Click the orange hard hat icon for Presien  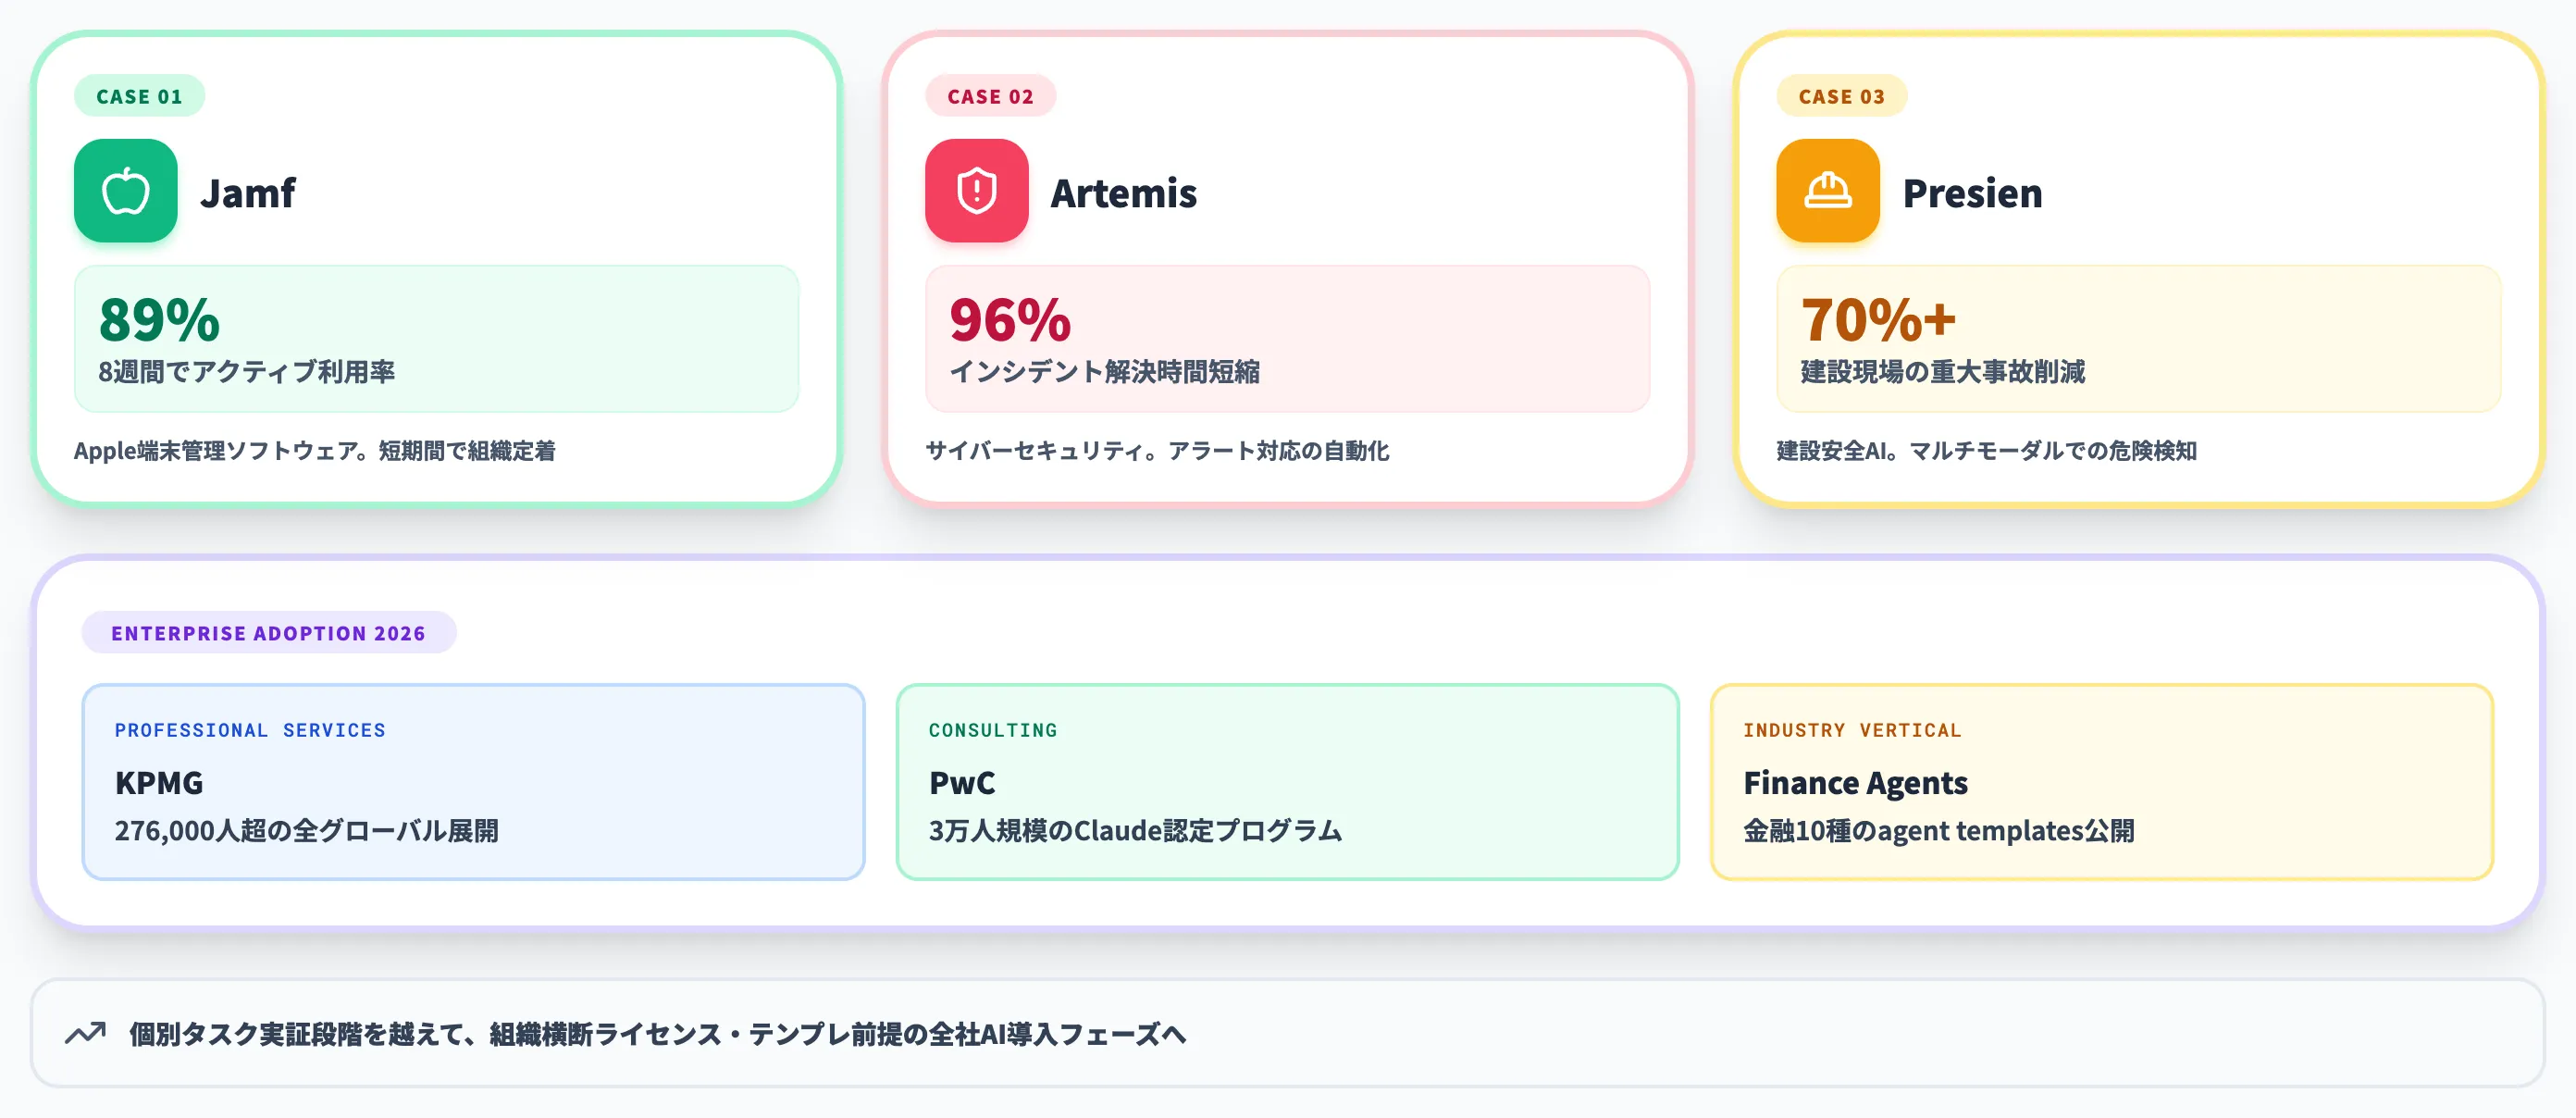(1828, 191)
